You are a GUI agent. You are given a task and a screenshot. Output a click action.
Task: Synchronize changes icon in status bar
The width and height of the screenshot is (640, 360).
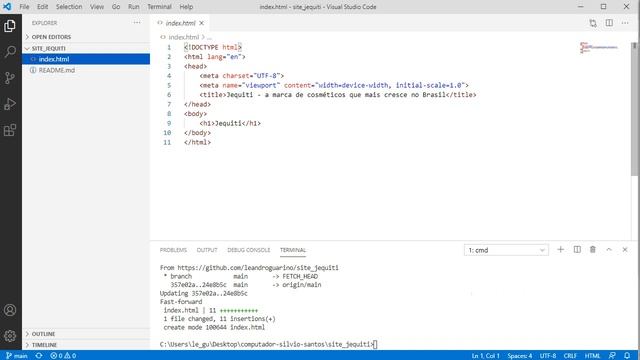39,356
